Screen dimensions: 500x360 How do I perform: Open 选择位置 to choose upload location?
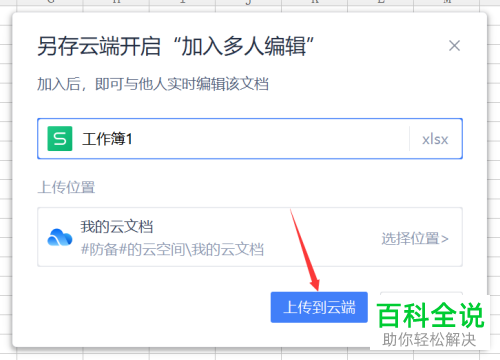[x=415, y=239]
